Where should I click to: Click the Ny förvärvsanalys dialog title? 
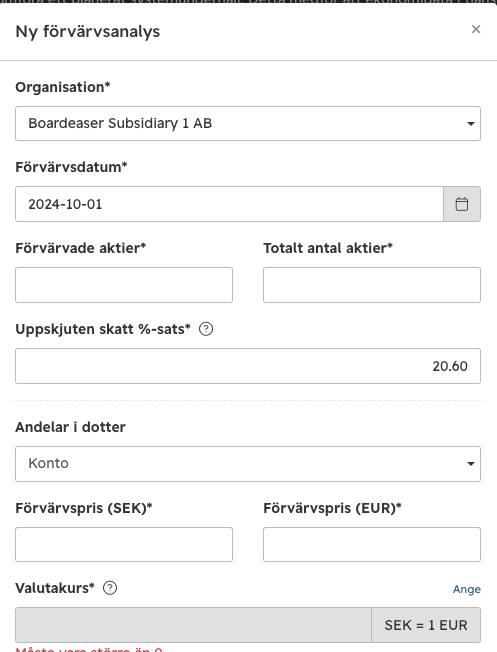(x=88, y=32)
